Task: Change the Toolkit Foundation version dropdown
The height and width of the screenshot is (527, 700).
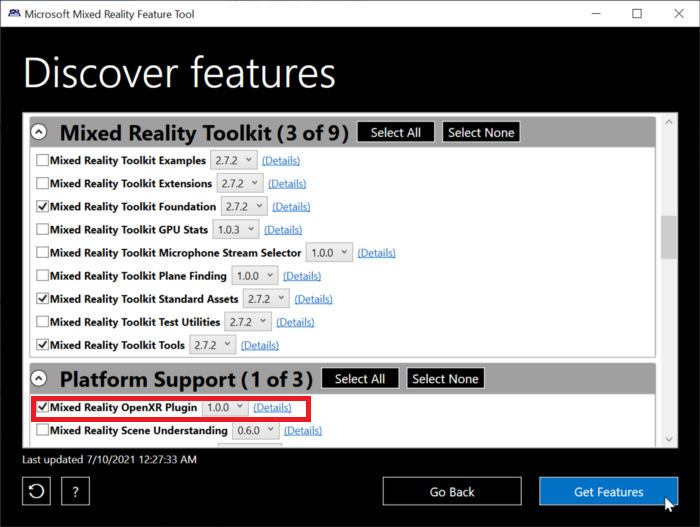Action: coord(244,207)
